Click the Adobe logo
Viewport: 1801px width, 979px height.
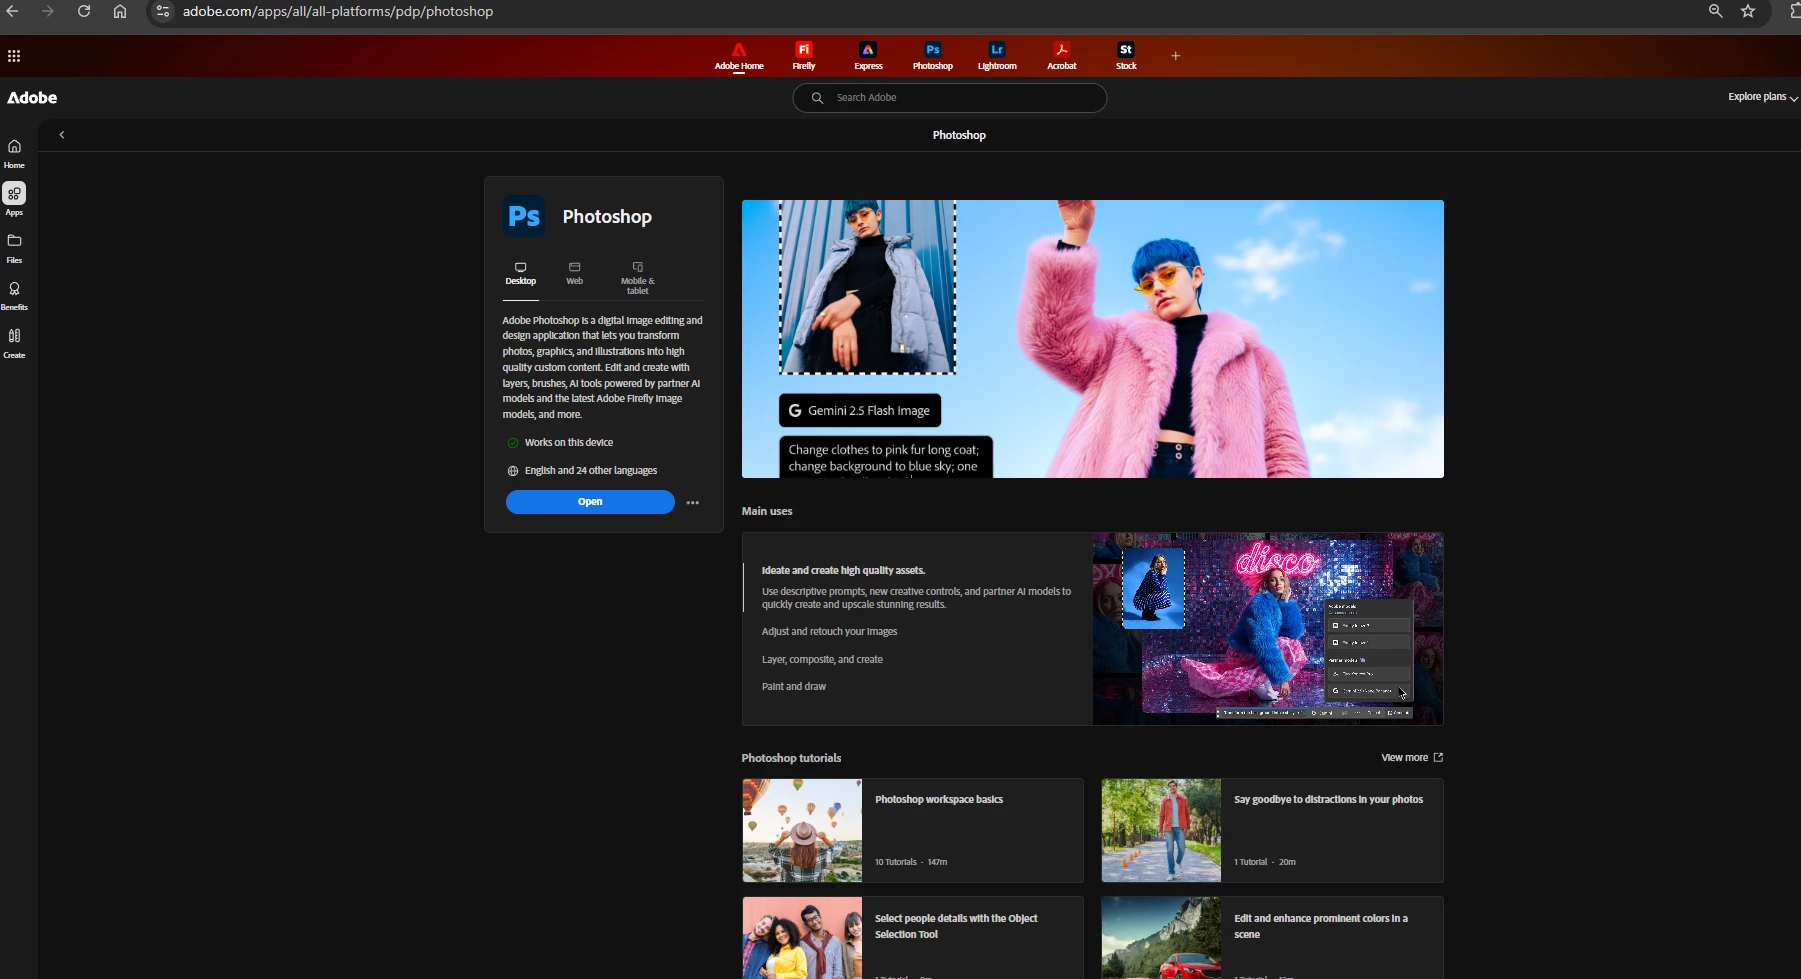coord(32,98)
